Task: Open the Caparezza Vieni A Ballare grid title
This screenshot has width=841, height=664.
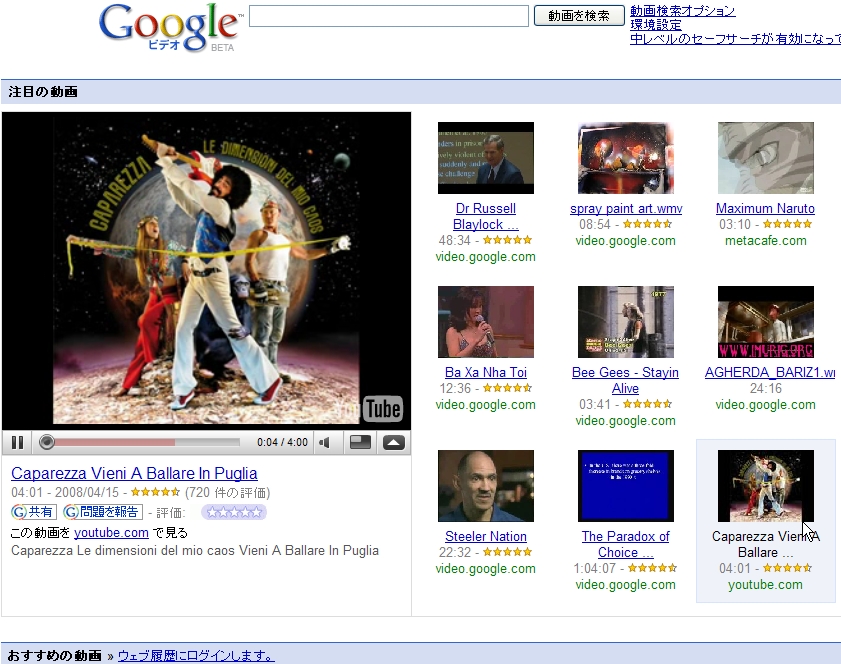Action: click(x=766, y=544)
